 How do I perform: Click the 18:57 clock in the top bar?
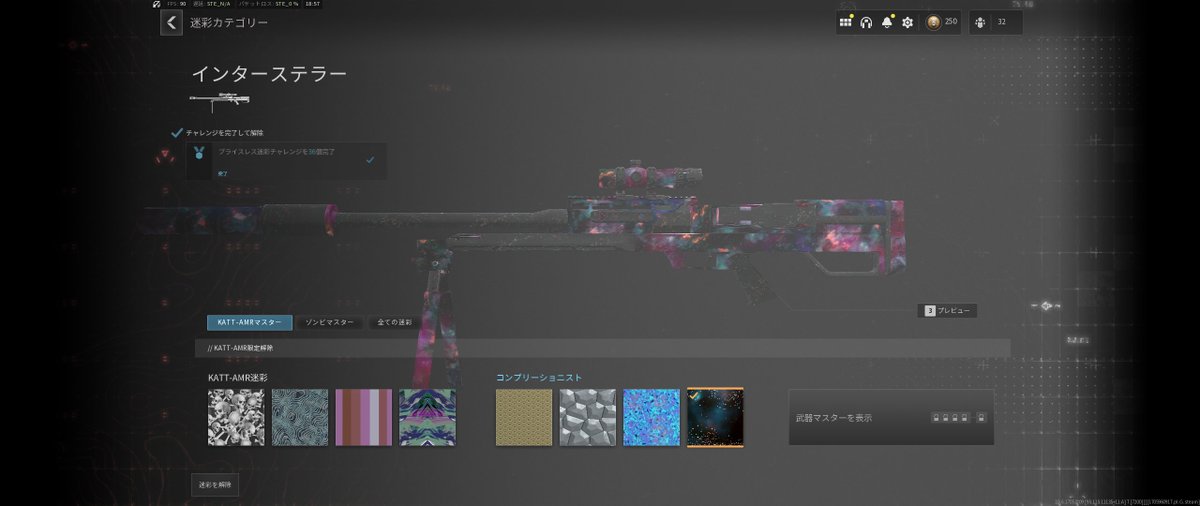(313, 4)
